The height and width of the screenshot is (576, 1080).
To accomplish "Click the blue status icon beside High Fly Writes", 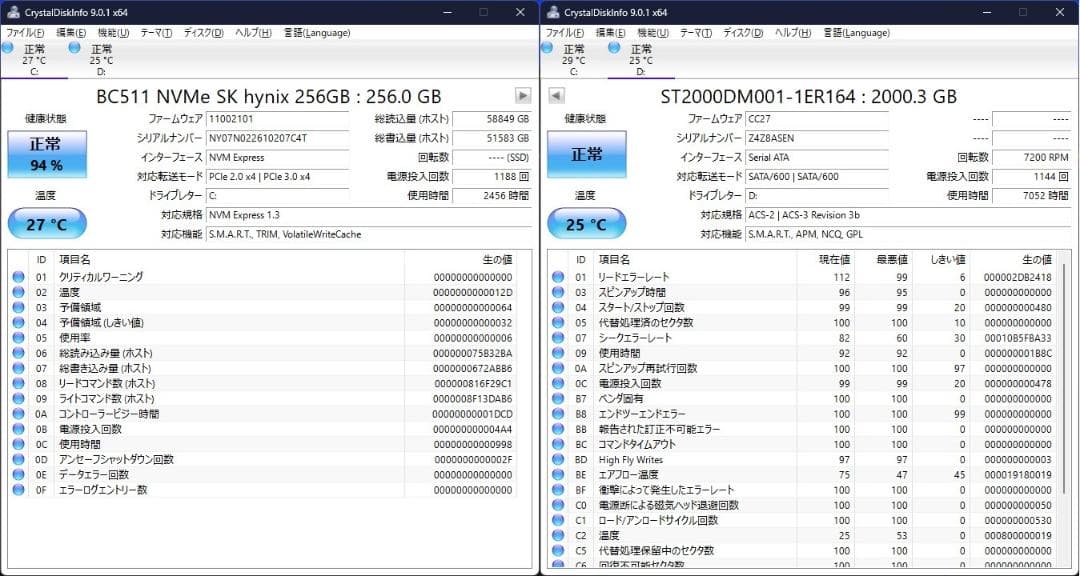I will click(556, 461).
